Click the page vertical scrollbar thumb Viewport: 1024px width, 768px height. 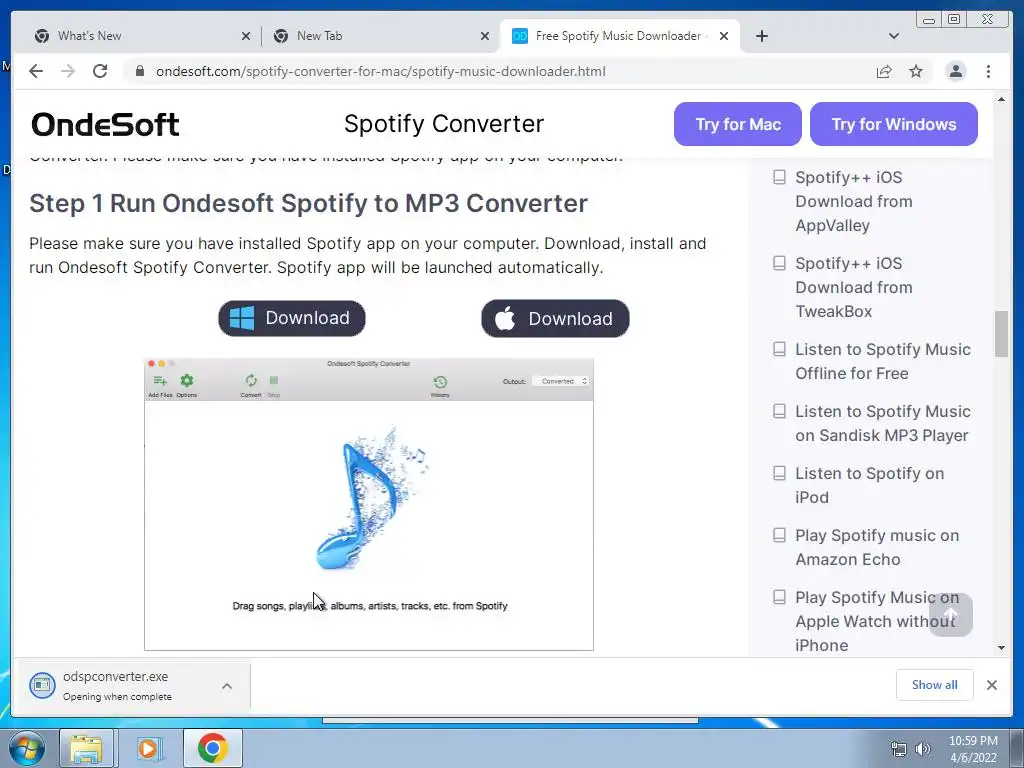click(x=1001, y=334)
